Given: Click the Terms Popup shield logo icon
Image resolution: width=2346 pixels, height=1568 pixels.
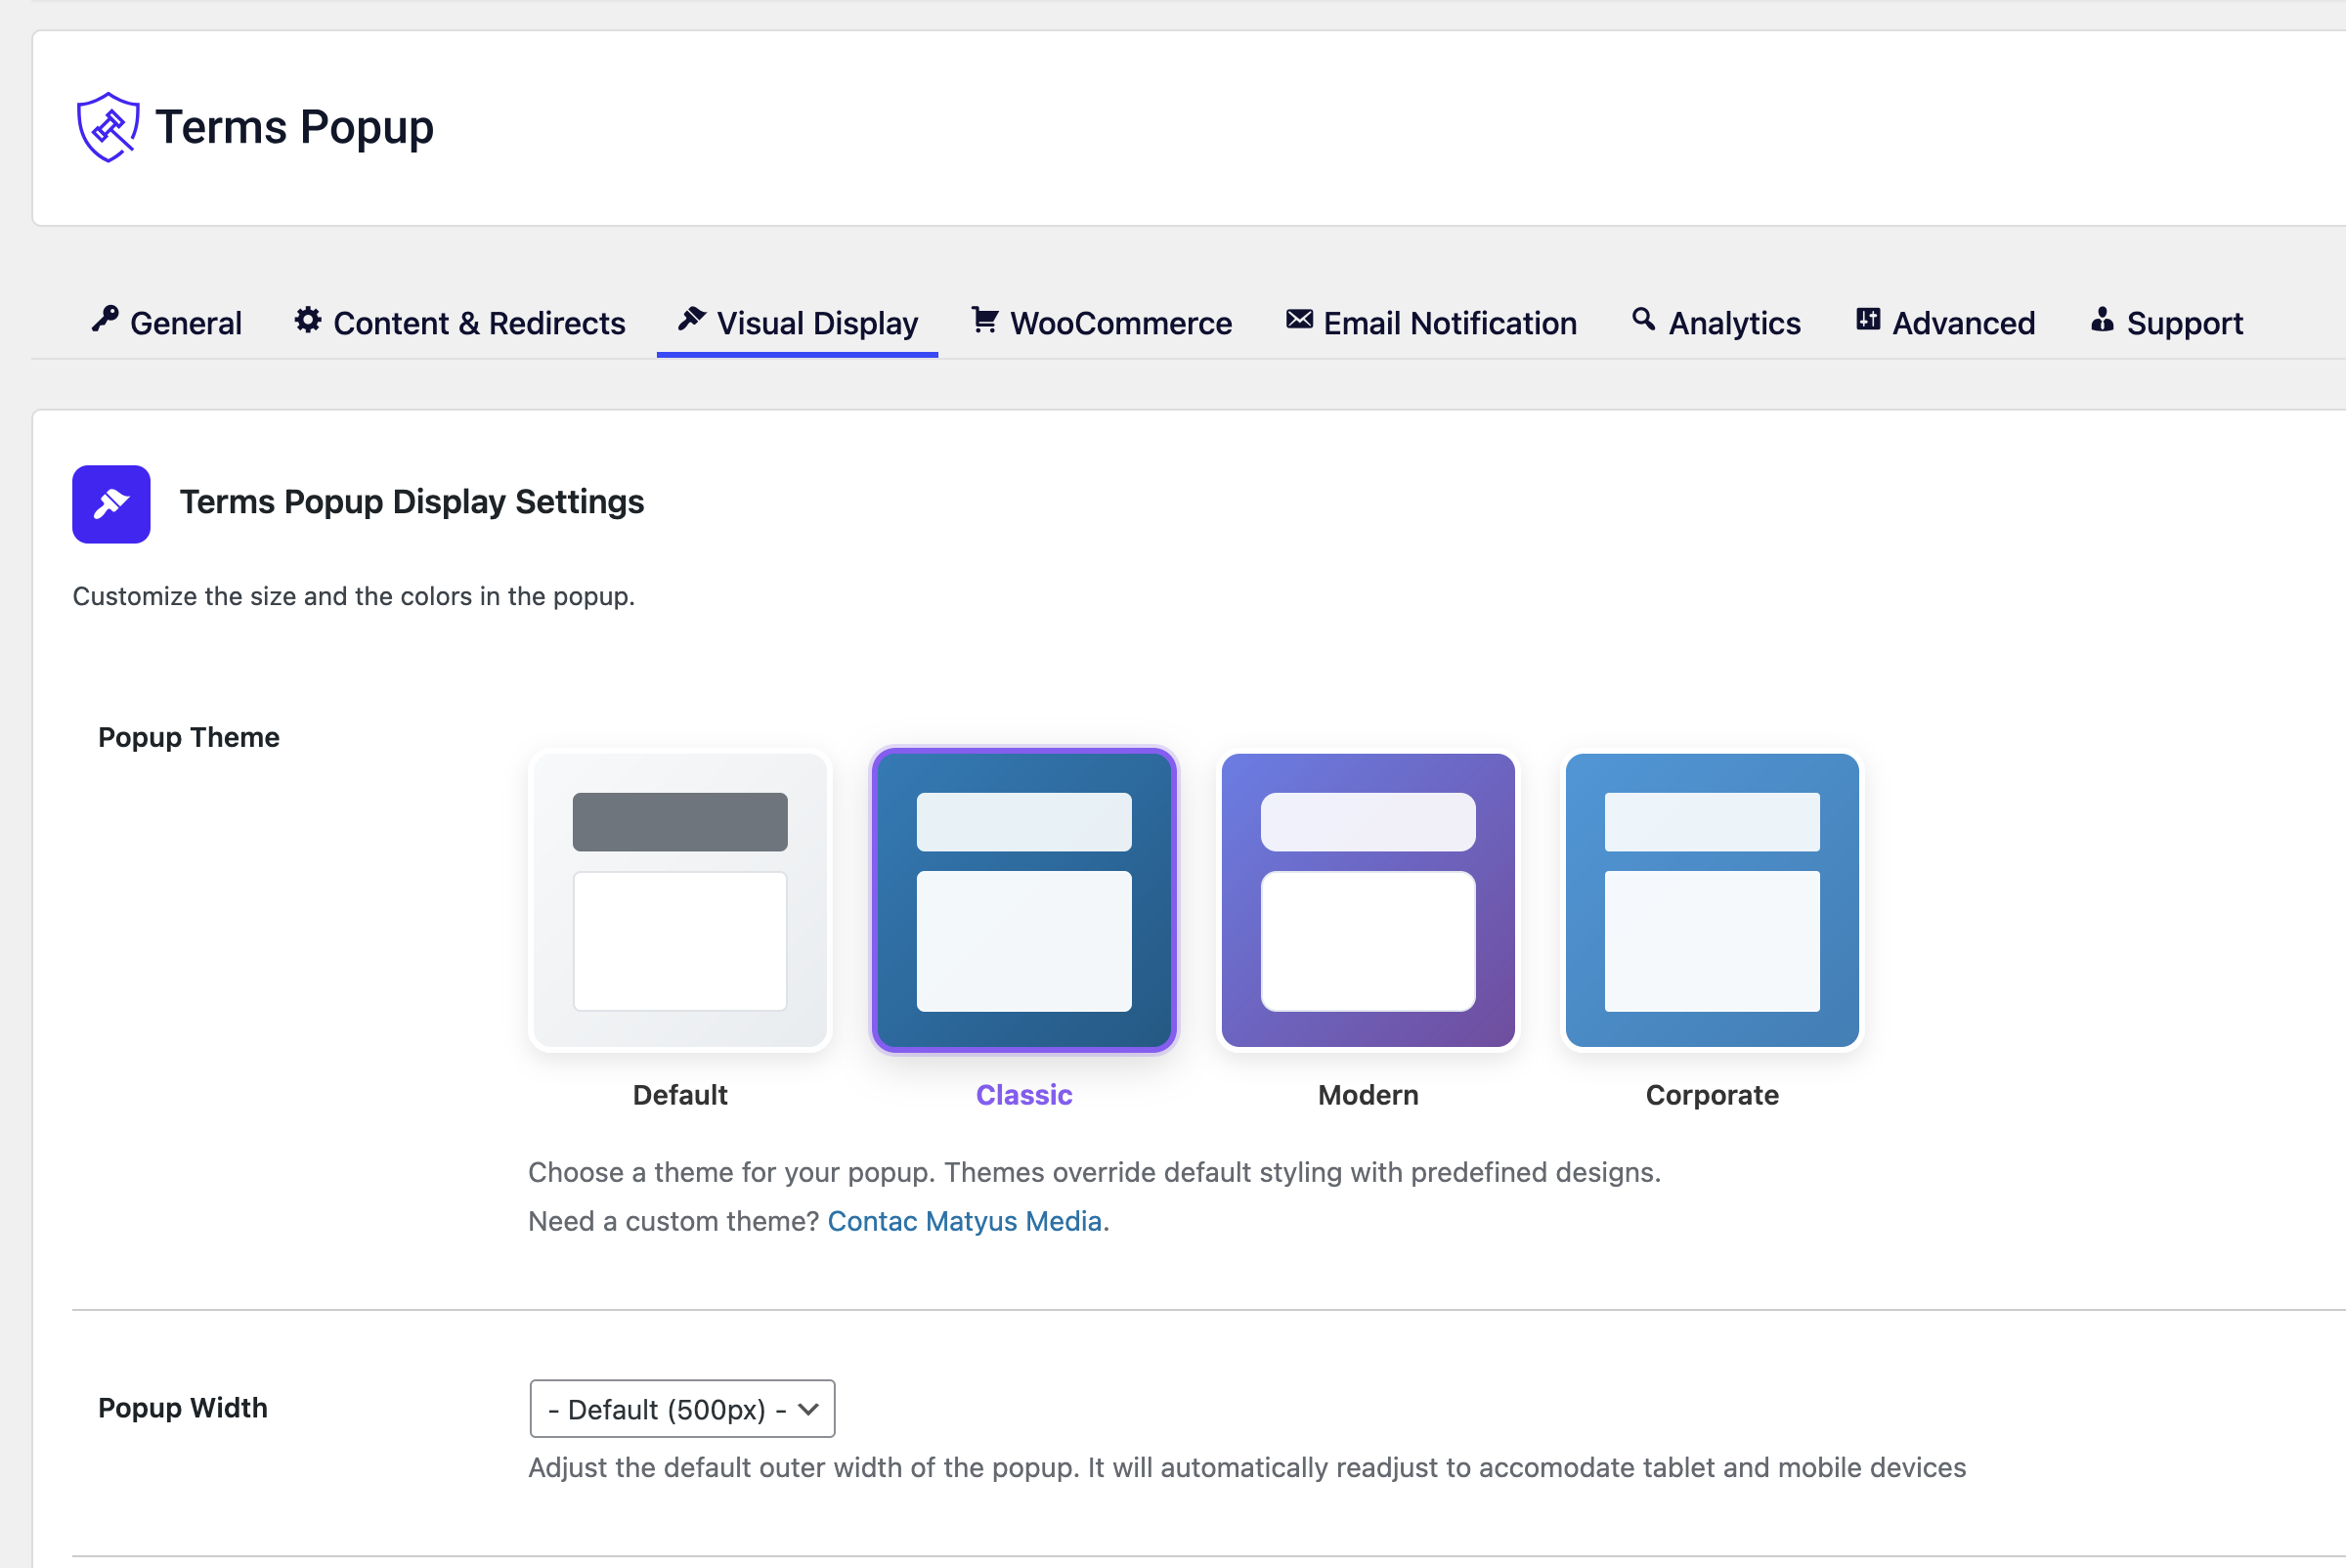Looking at the screenshot, I should click(x=108, y=127).
